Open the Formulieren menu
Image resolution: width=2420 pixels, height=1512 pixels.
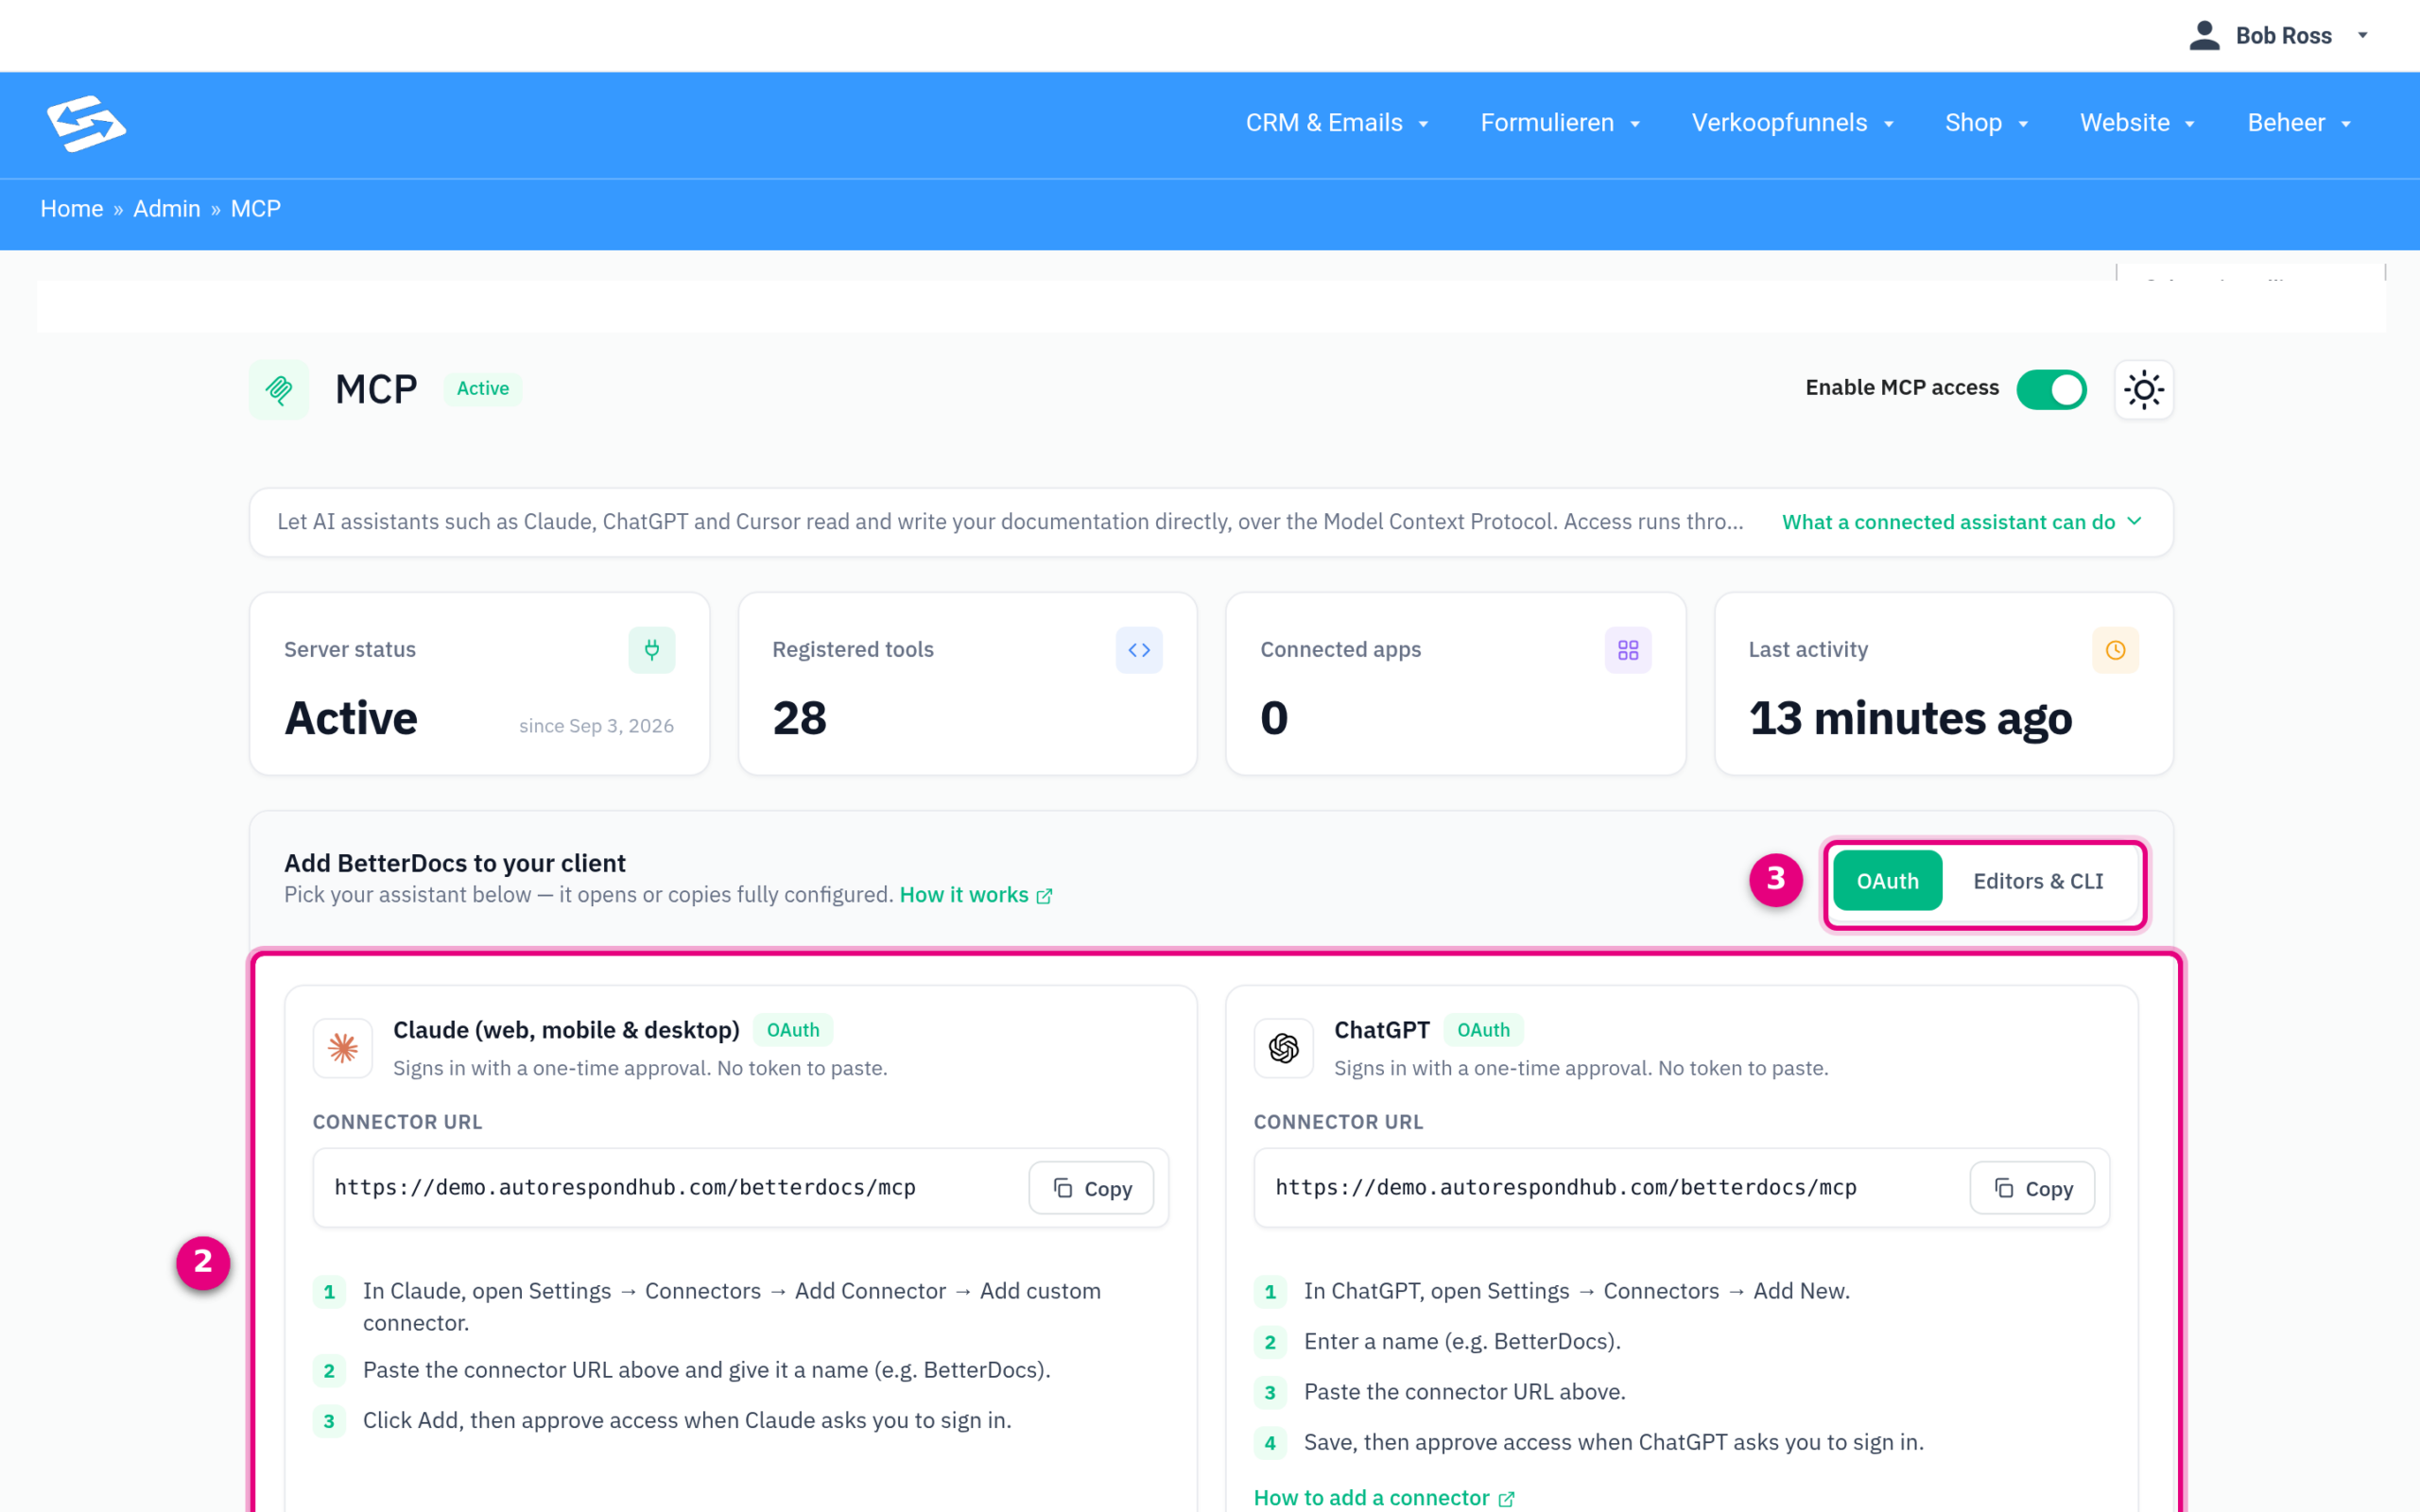pyautogui.click(x=1560, y=123)
